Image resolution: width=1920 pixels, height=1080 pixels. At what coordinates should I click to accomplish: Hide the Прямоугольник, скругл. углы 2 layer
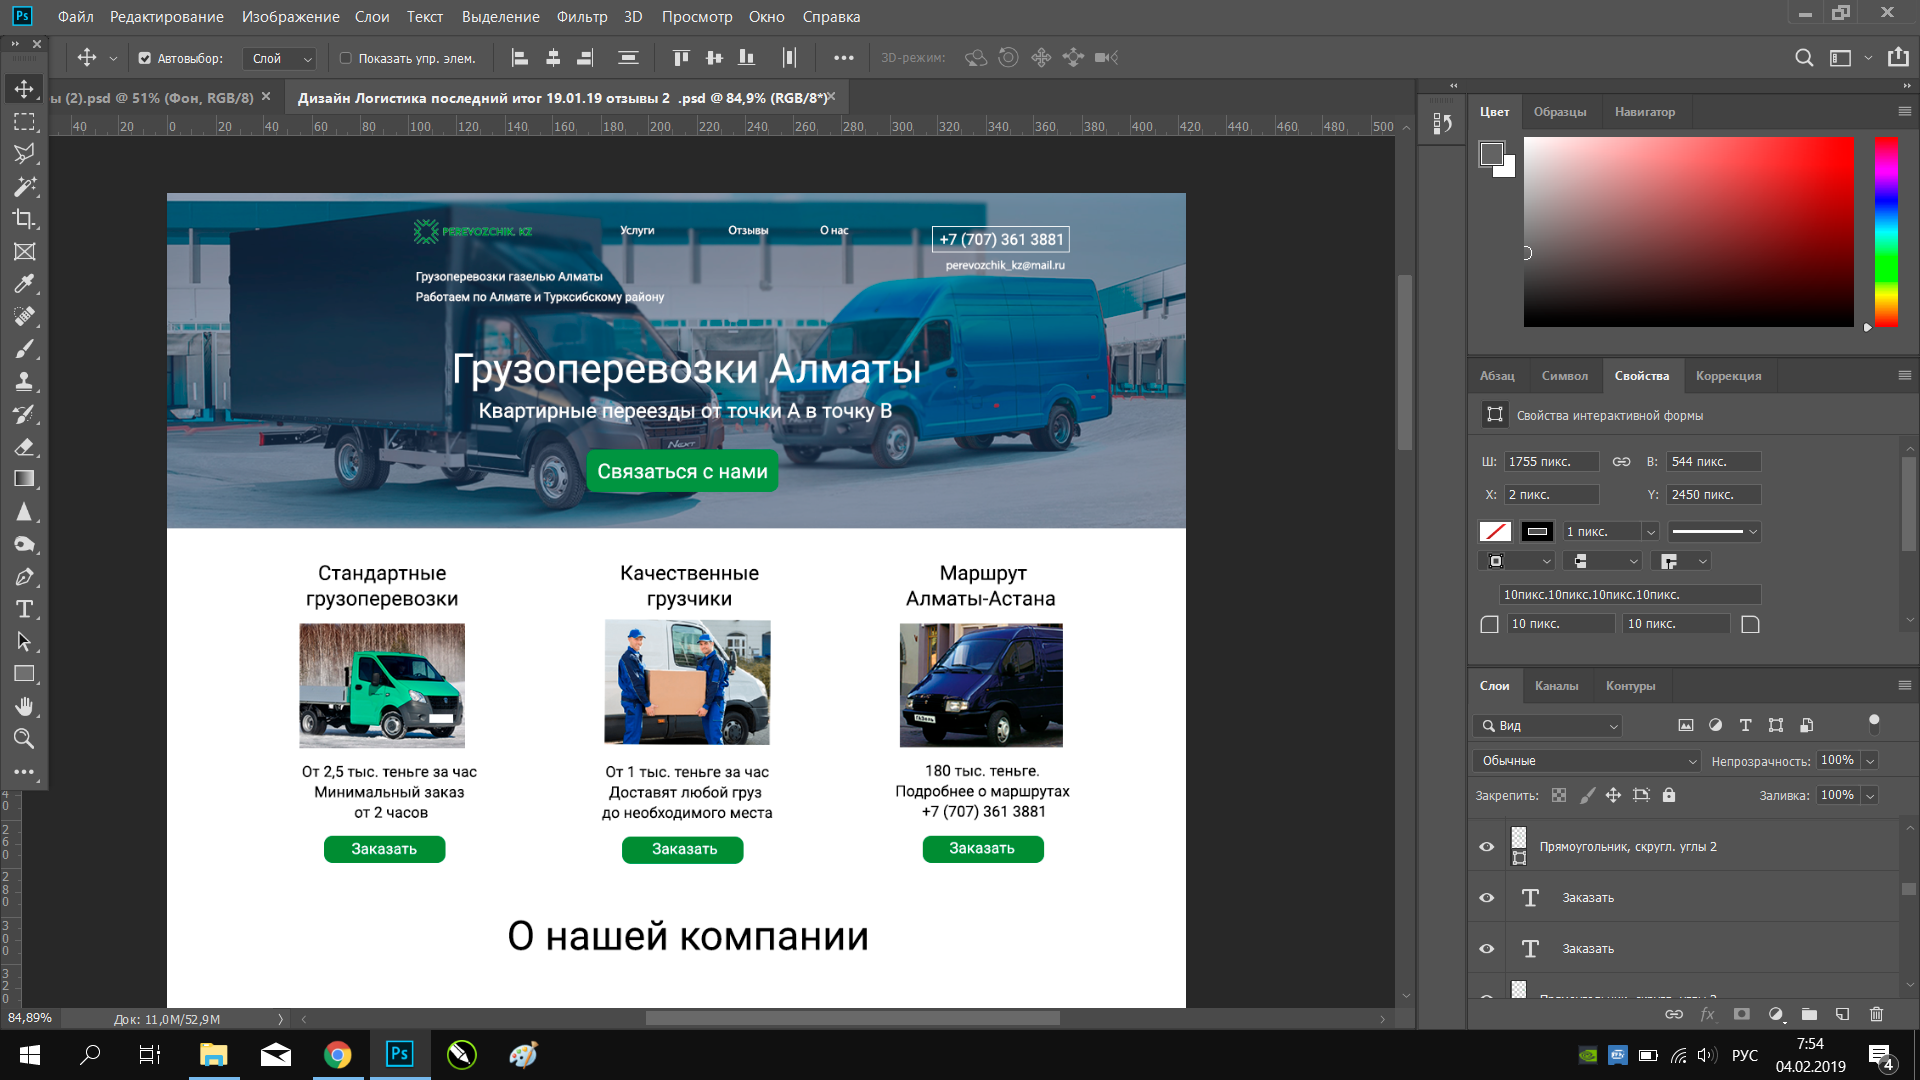(1487, 846)
